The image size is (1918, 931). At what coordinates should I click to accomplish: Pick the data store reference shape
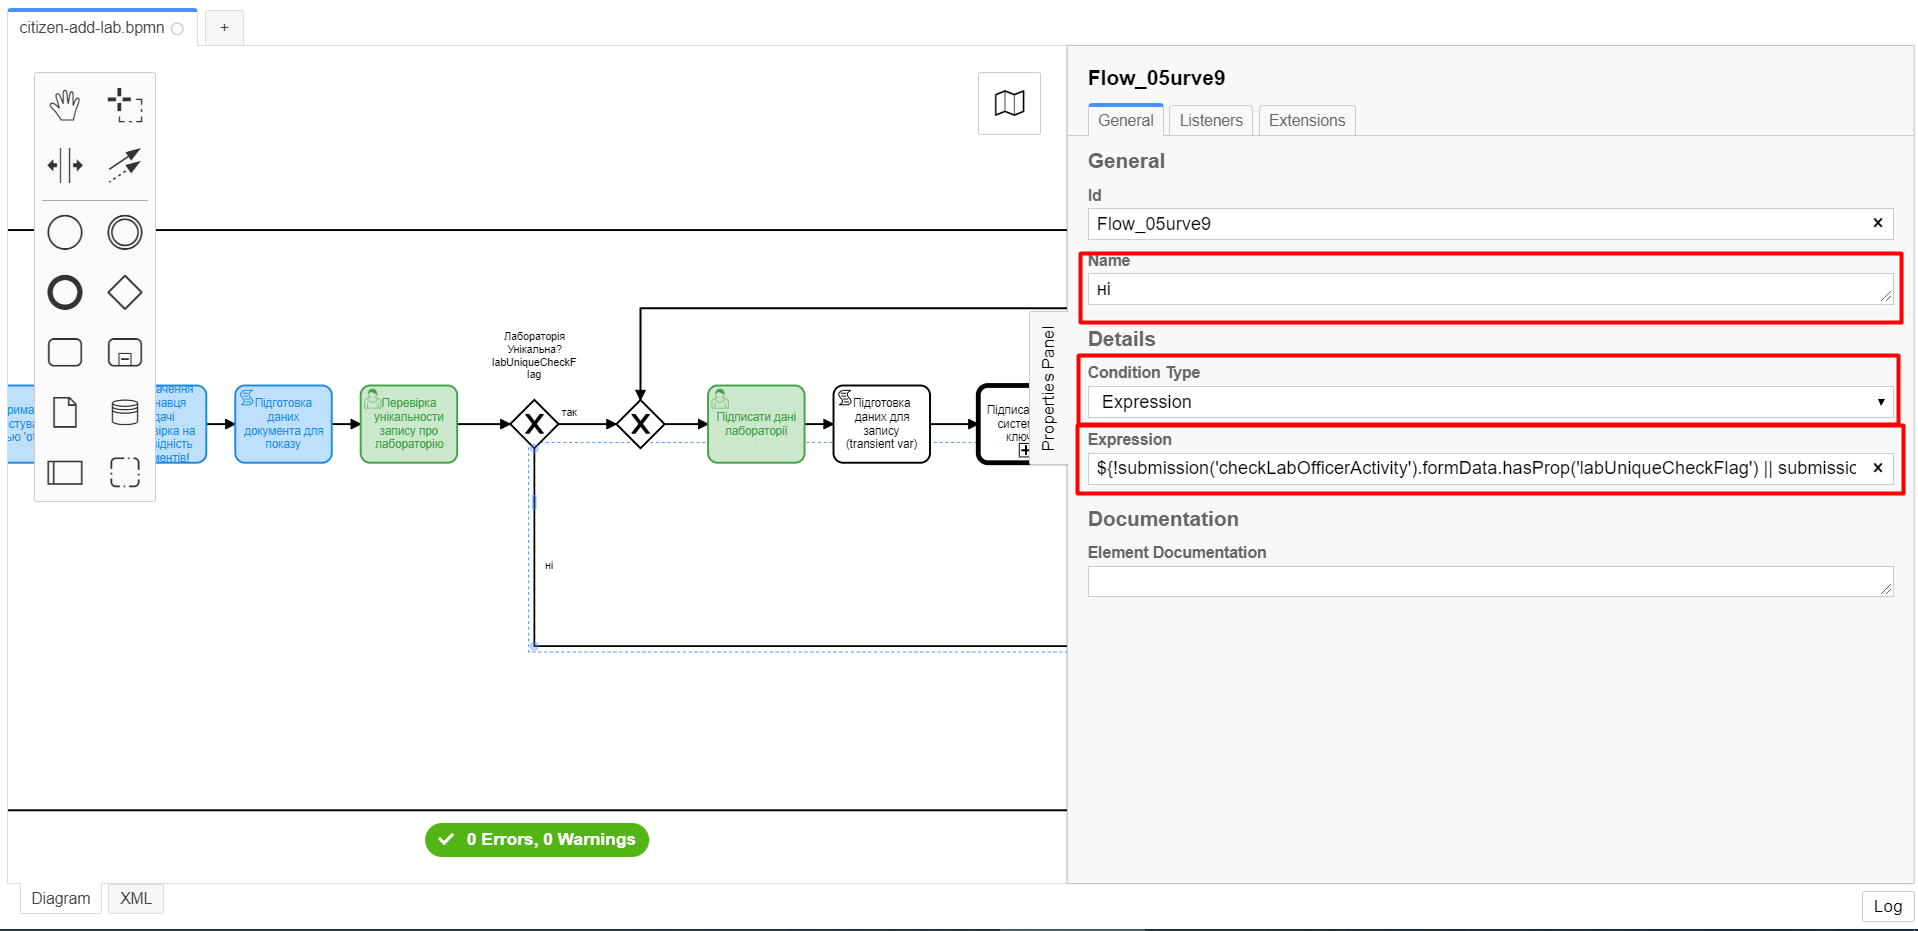[x=125, y=412]
